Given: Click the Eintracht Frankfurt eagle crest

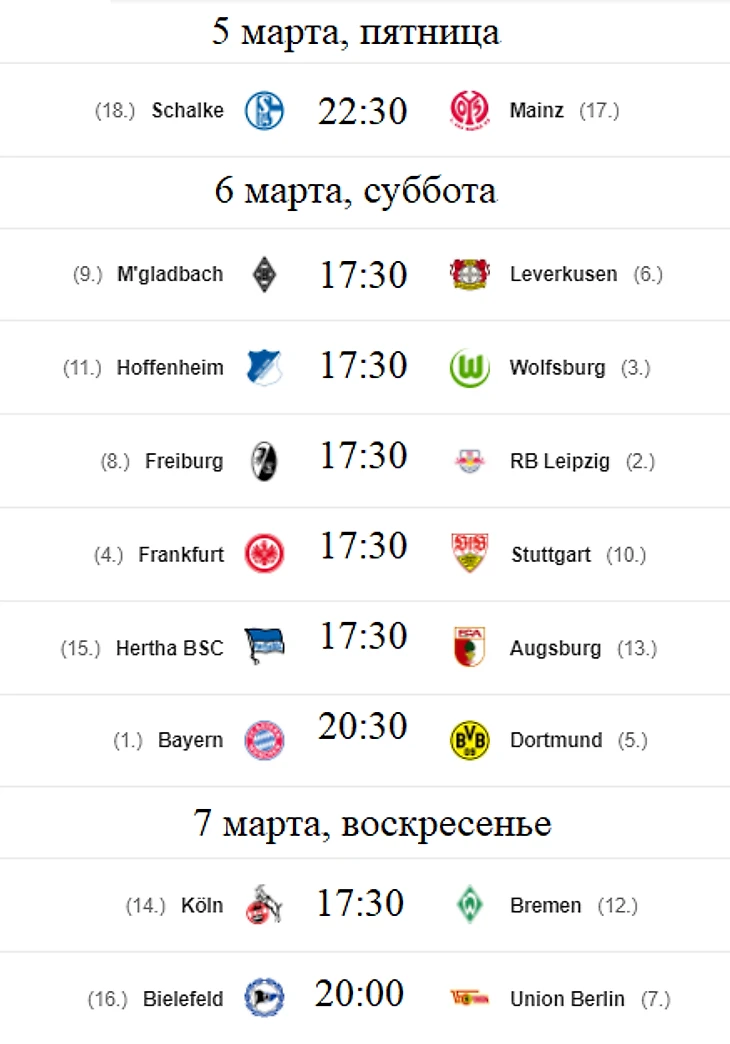Looking at the screenshot, I should coord(264,554).
